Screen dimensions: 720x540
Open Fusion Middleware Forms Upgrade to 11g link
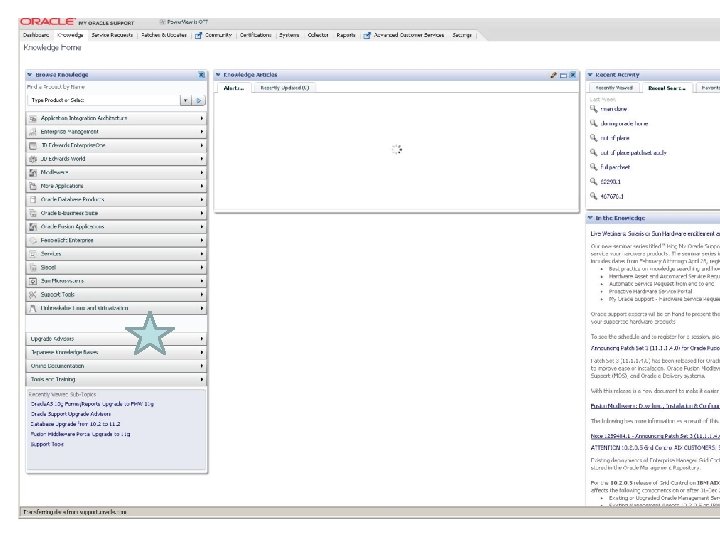80,434
